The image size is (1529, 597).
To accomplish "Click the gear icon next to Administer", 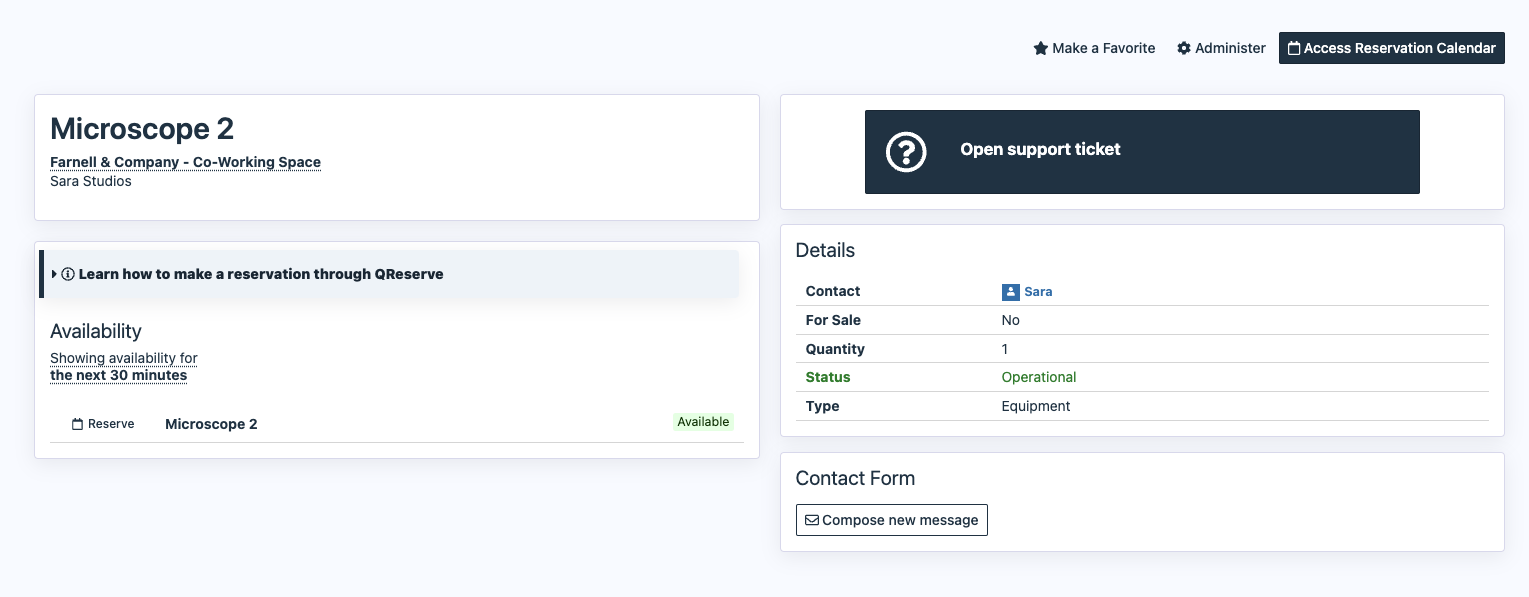I will [x=1184, y=48].
